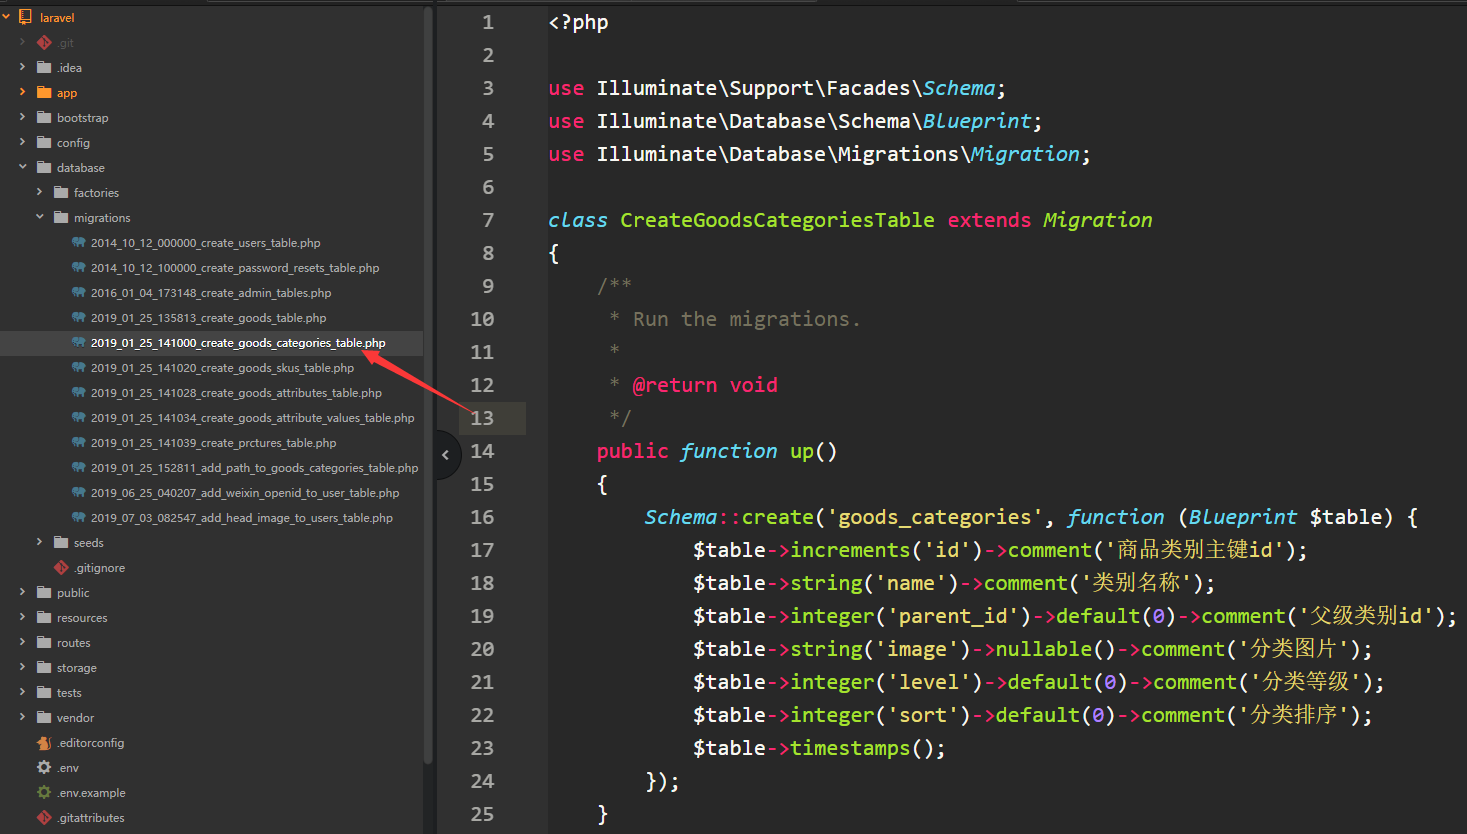Click the timestamps() call on line 23
The height and width of the screenshot is (834, 1467).
coord(862,748)
